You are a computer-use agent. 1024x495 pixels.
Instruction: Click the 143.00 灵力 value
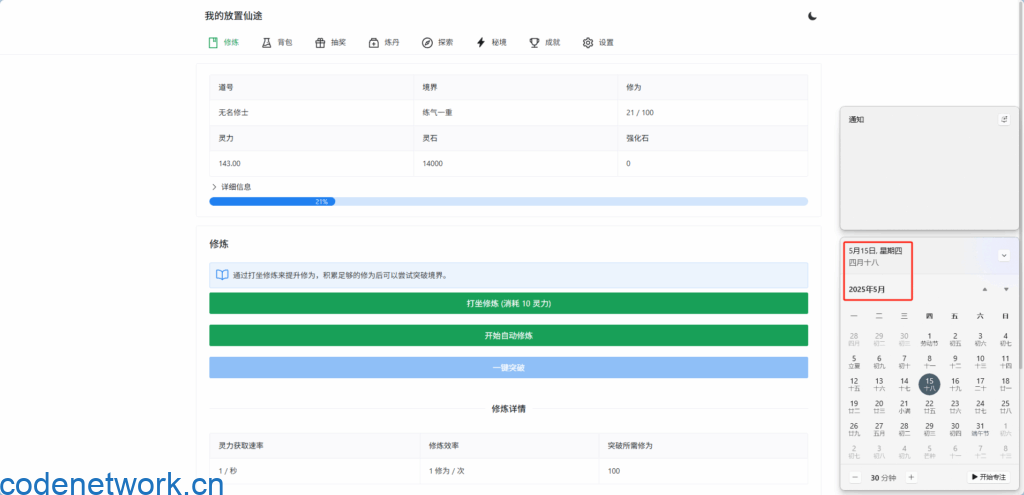click(229, 163)
